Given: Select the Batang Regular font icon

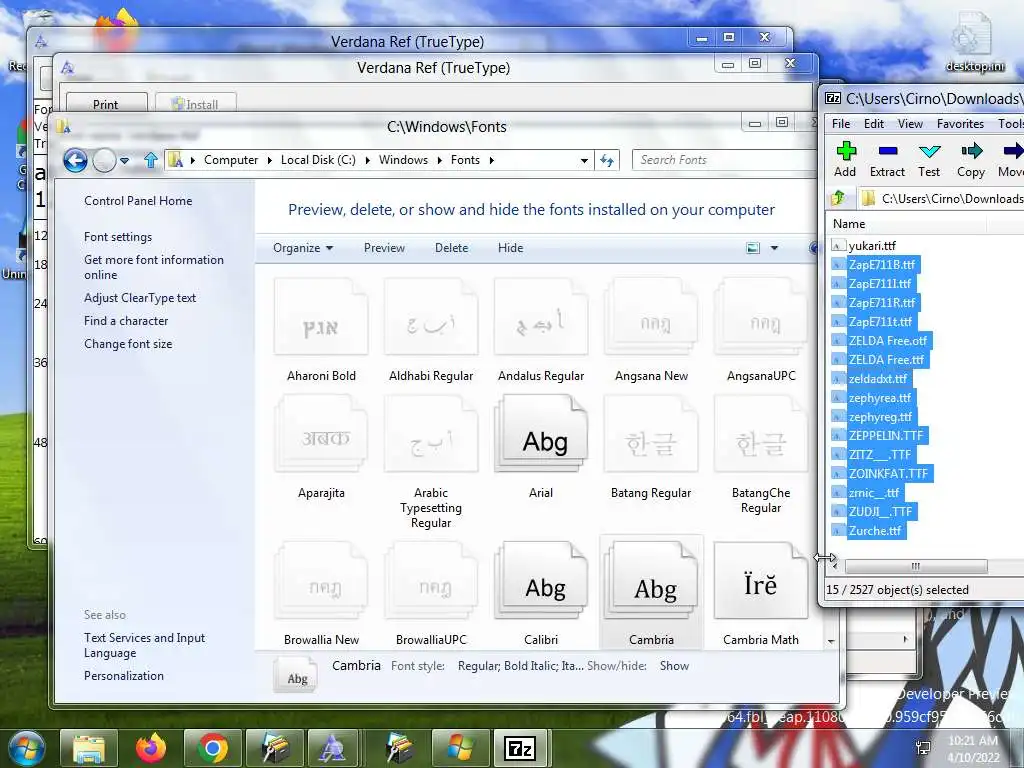Looking at the screenshot, I should coord(651,434).
